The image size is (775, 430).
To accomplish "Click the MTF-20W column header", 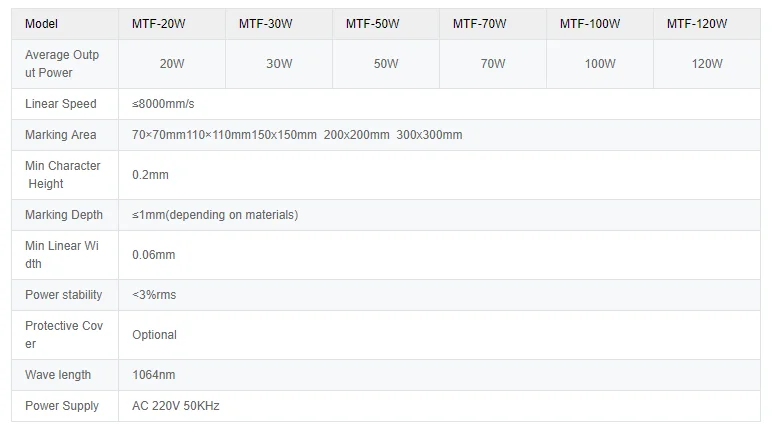I will pos(157,23).
